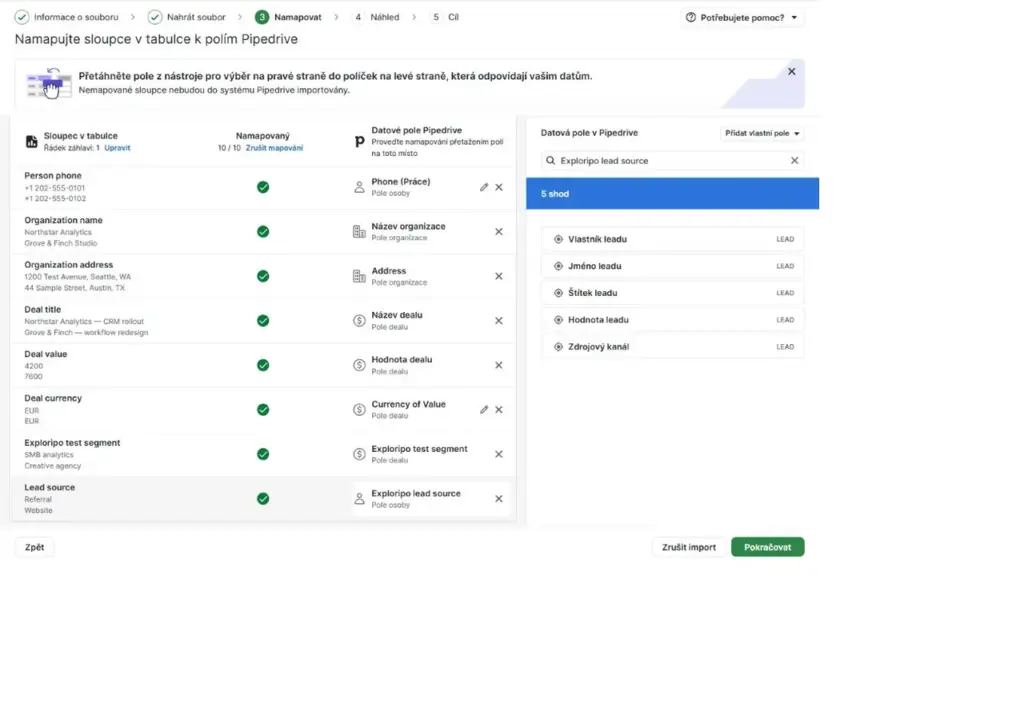Select the Hodnota leadu field
This screenshot has height=708, width=1024.
(x=673, y=320)
